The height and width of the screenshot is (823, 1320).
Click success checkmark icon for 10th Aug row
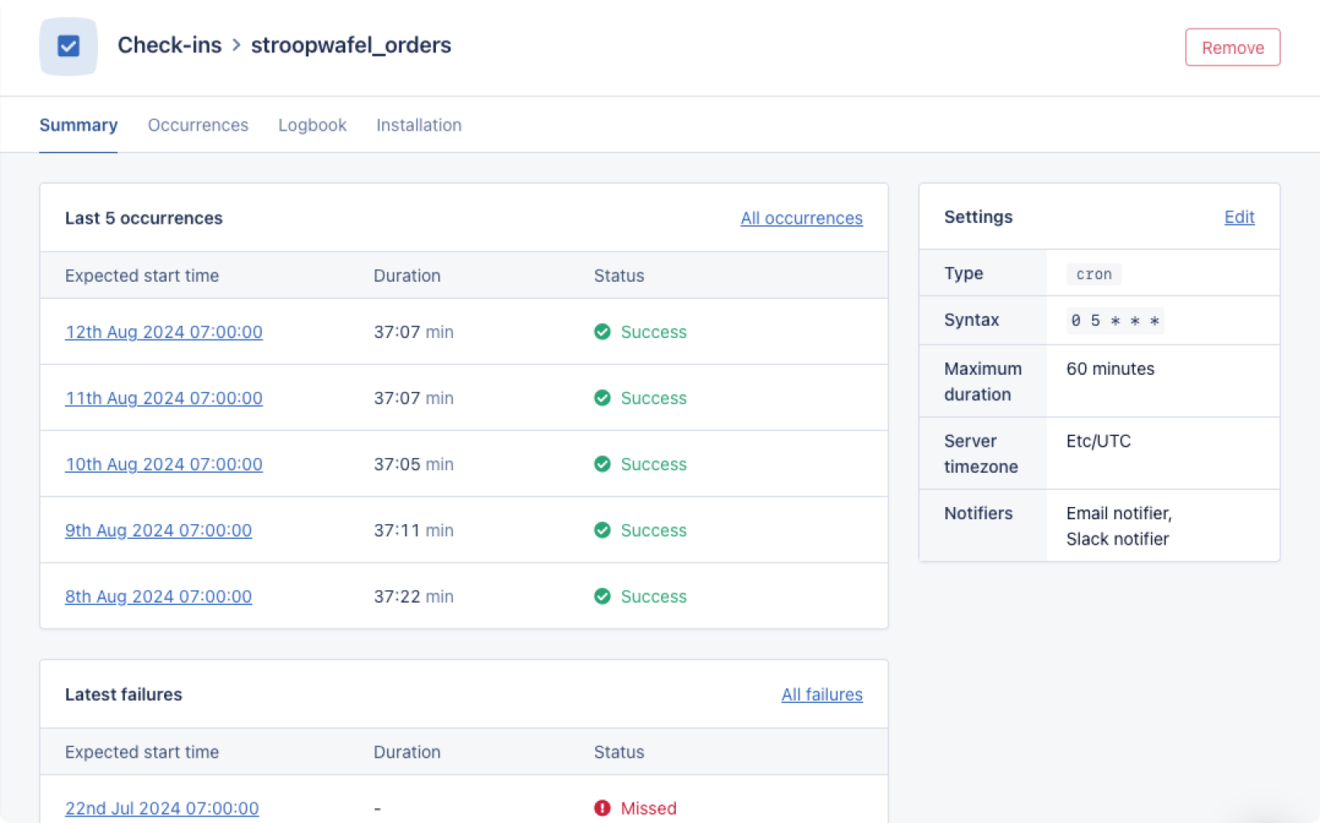[602, 464]
